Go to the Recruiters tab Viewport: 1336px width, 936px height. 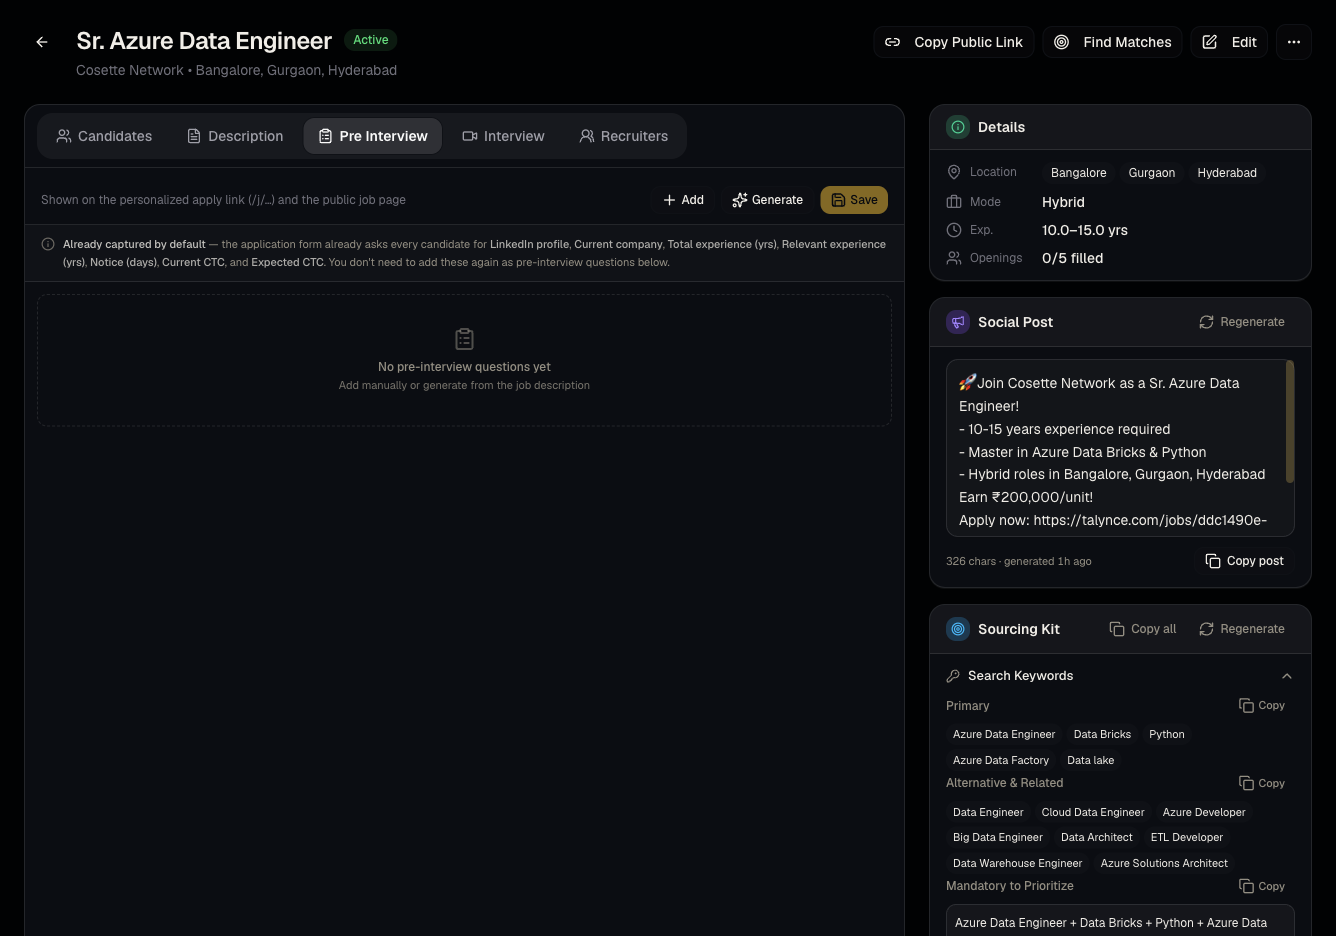pyautogui.click(x=624, y=136)
